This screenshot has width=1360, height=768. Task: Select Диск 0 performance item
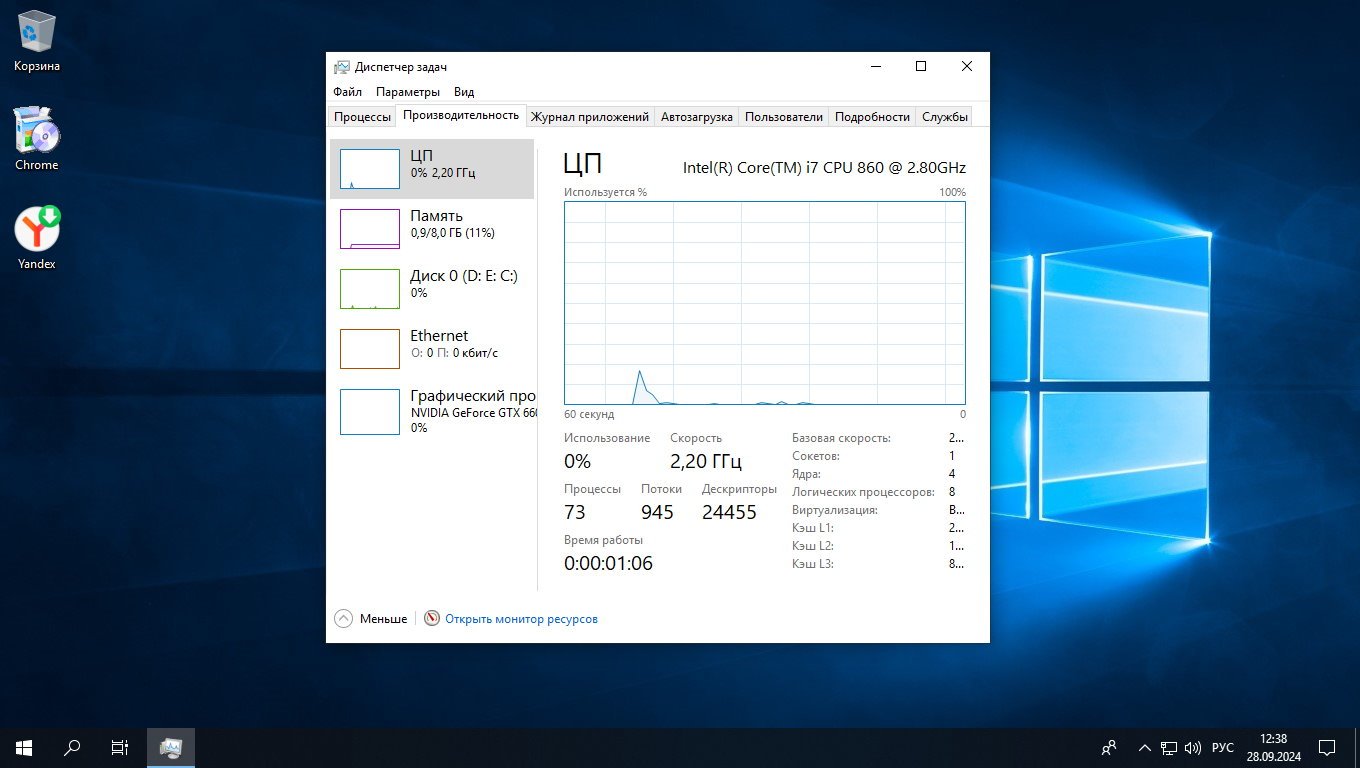click(370, 289)
